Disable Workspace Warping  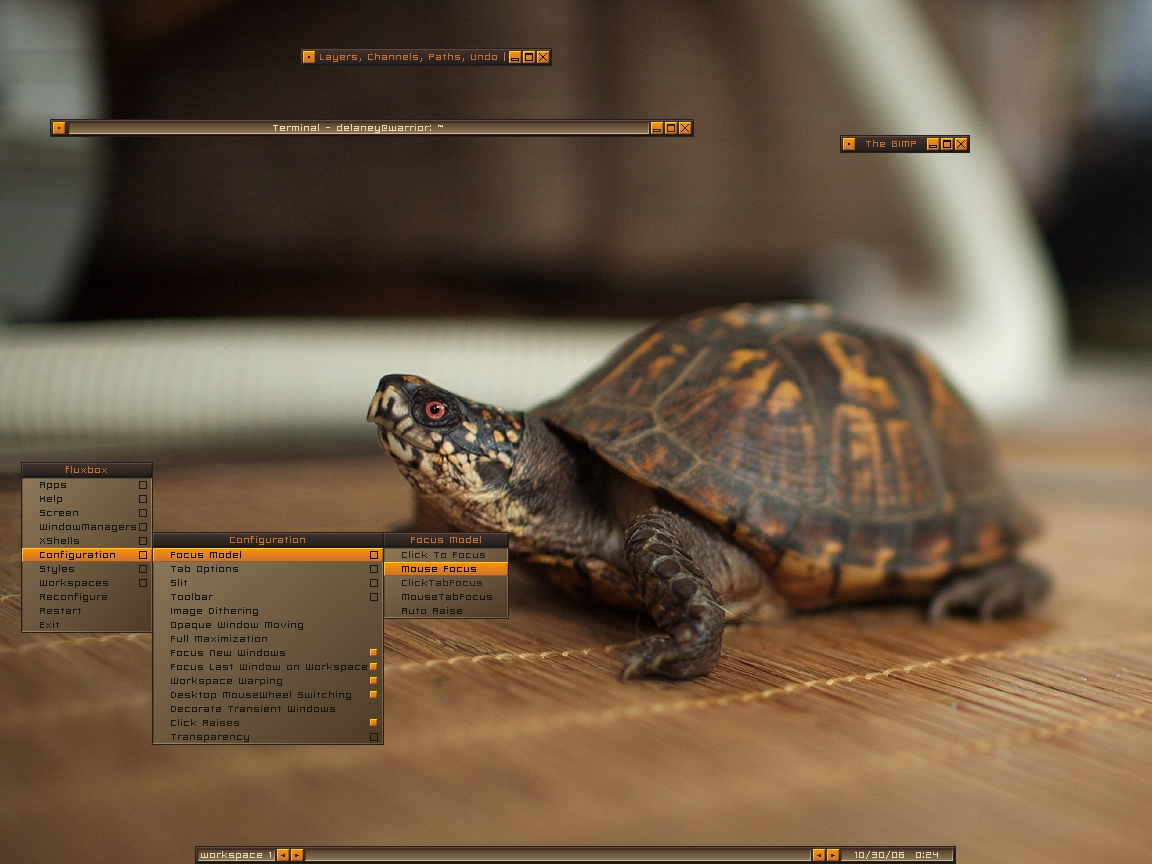(268, 680)
